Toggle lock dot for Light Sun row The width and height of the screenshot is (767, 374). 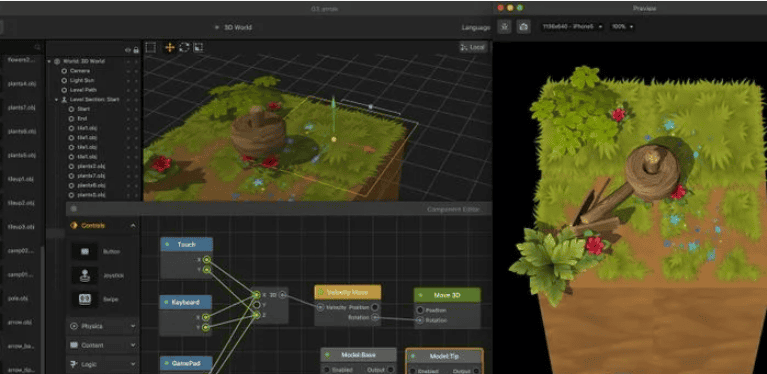[x=136, y=80]
